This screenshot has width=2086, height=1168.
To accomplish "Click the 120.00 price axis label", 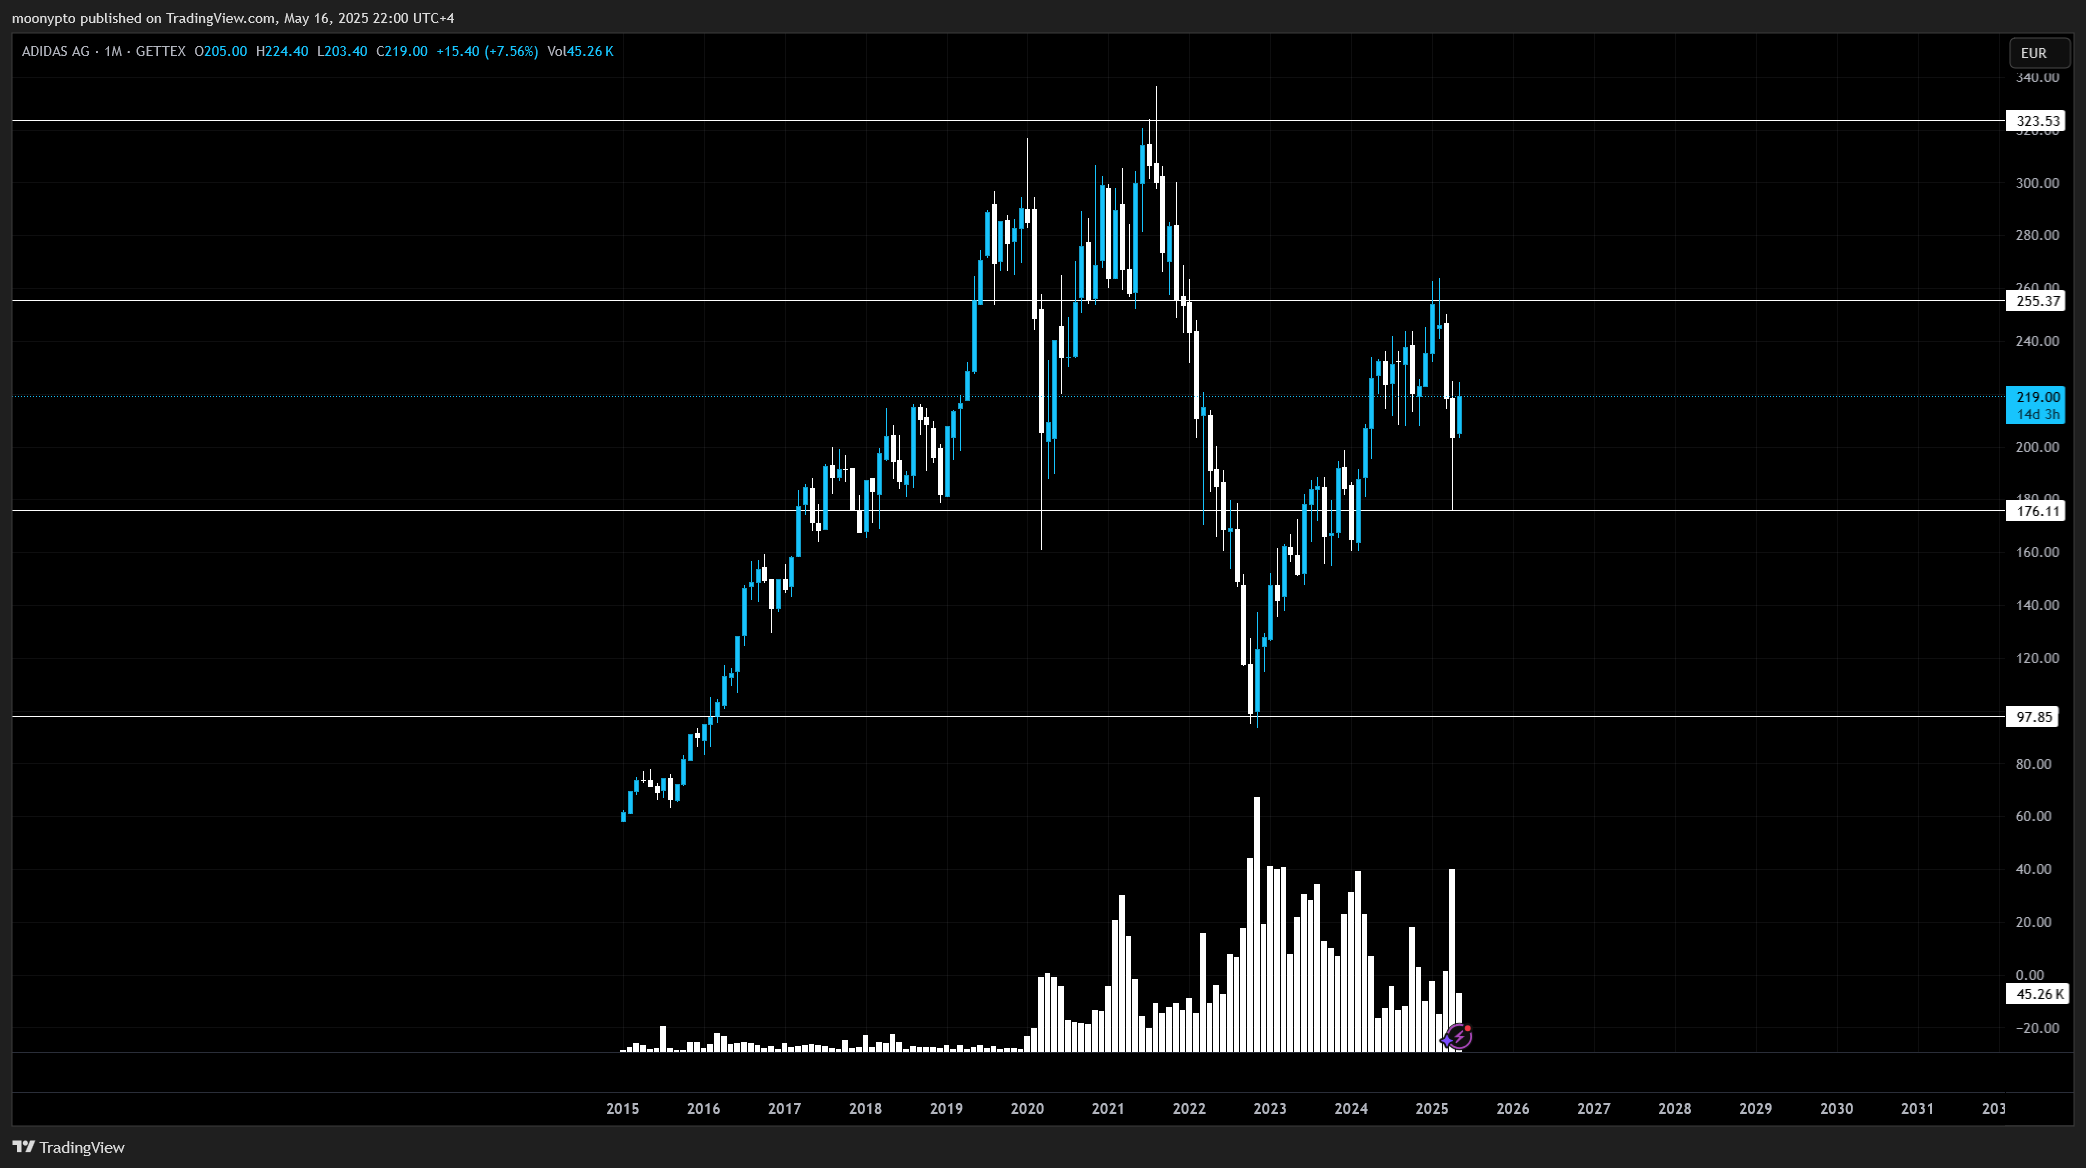I will 2037,658.
